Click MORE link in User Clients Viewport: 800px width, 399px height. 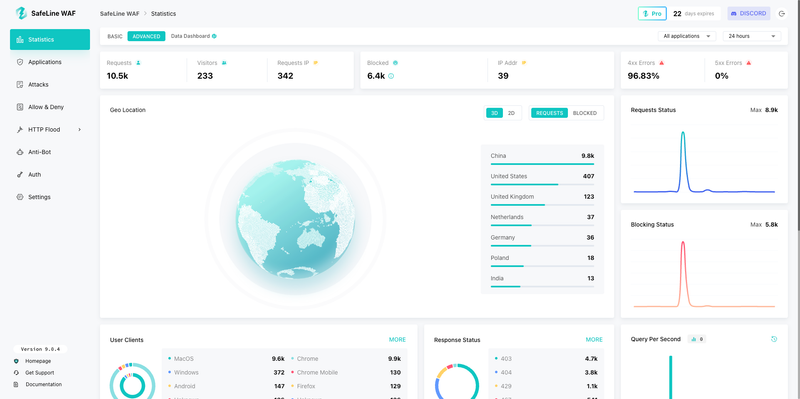[x=397, y=340]
